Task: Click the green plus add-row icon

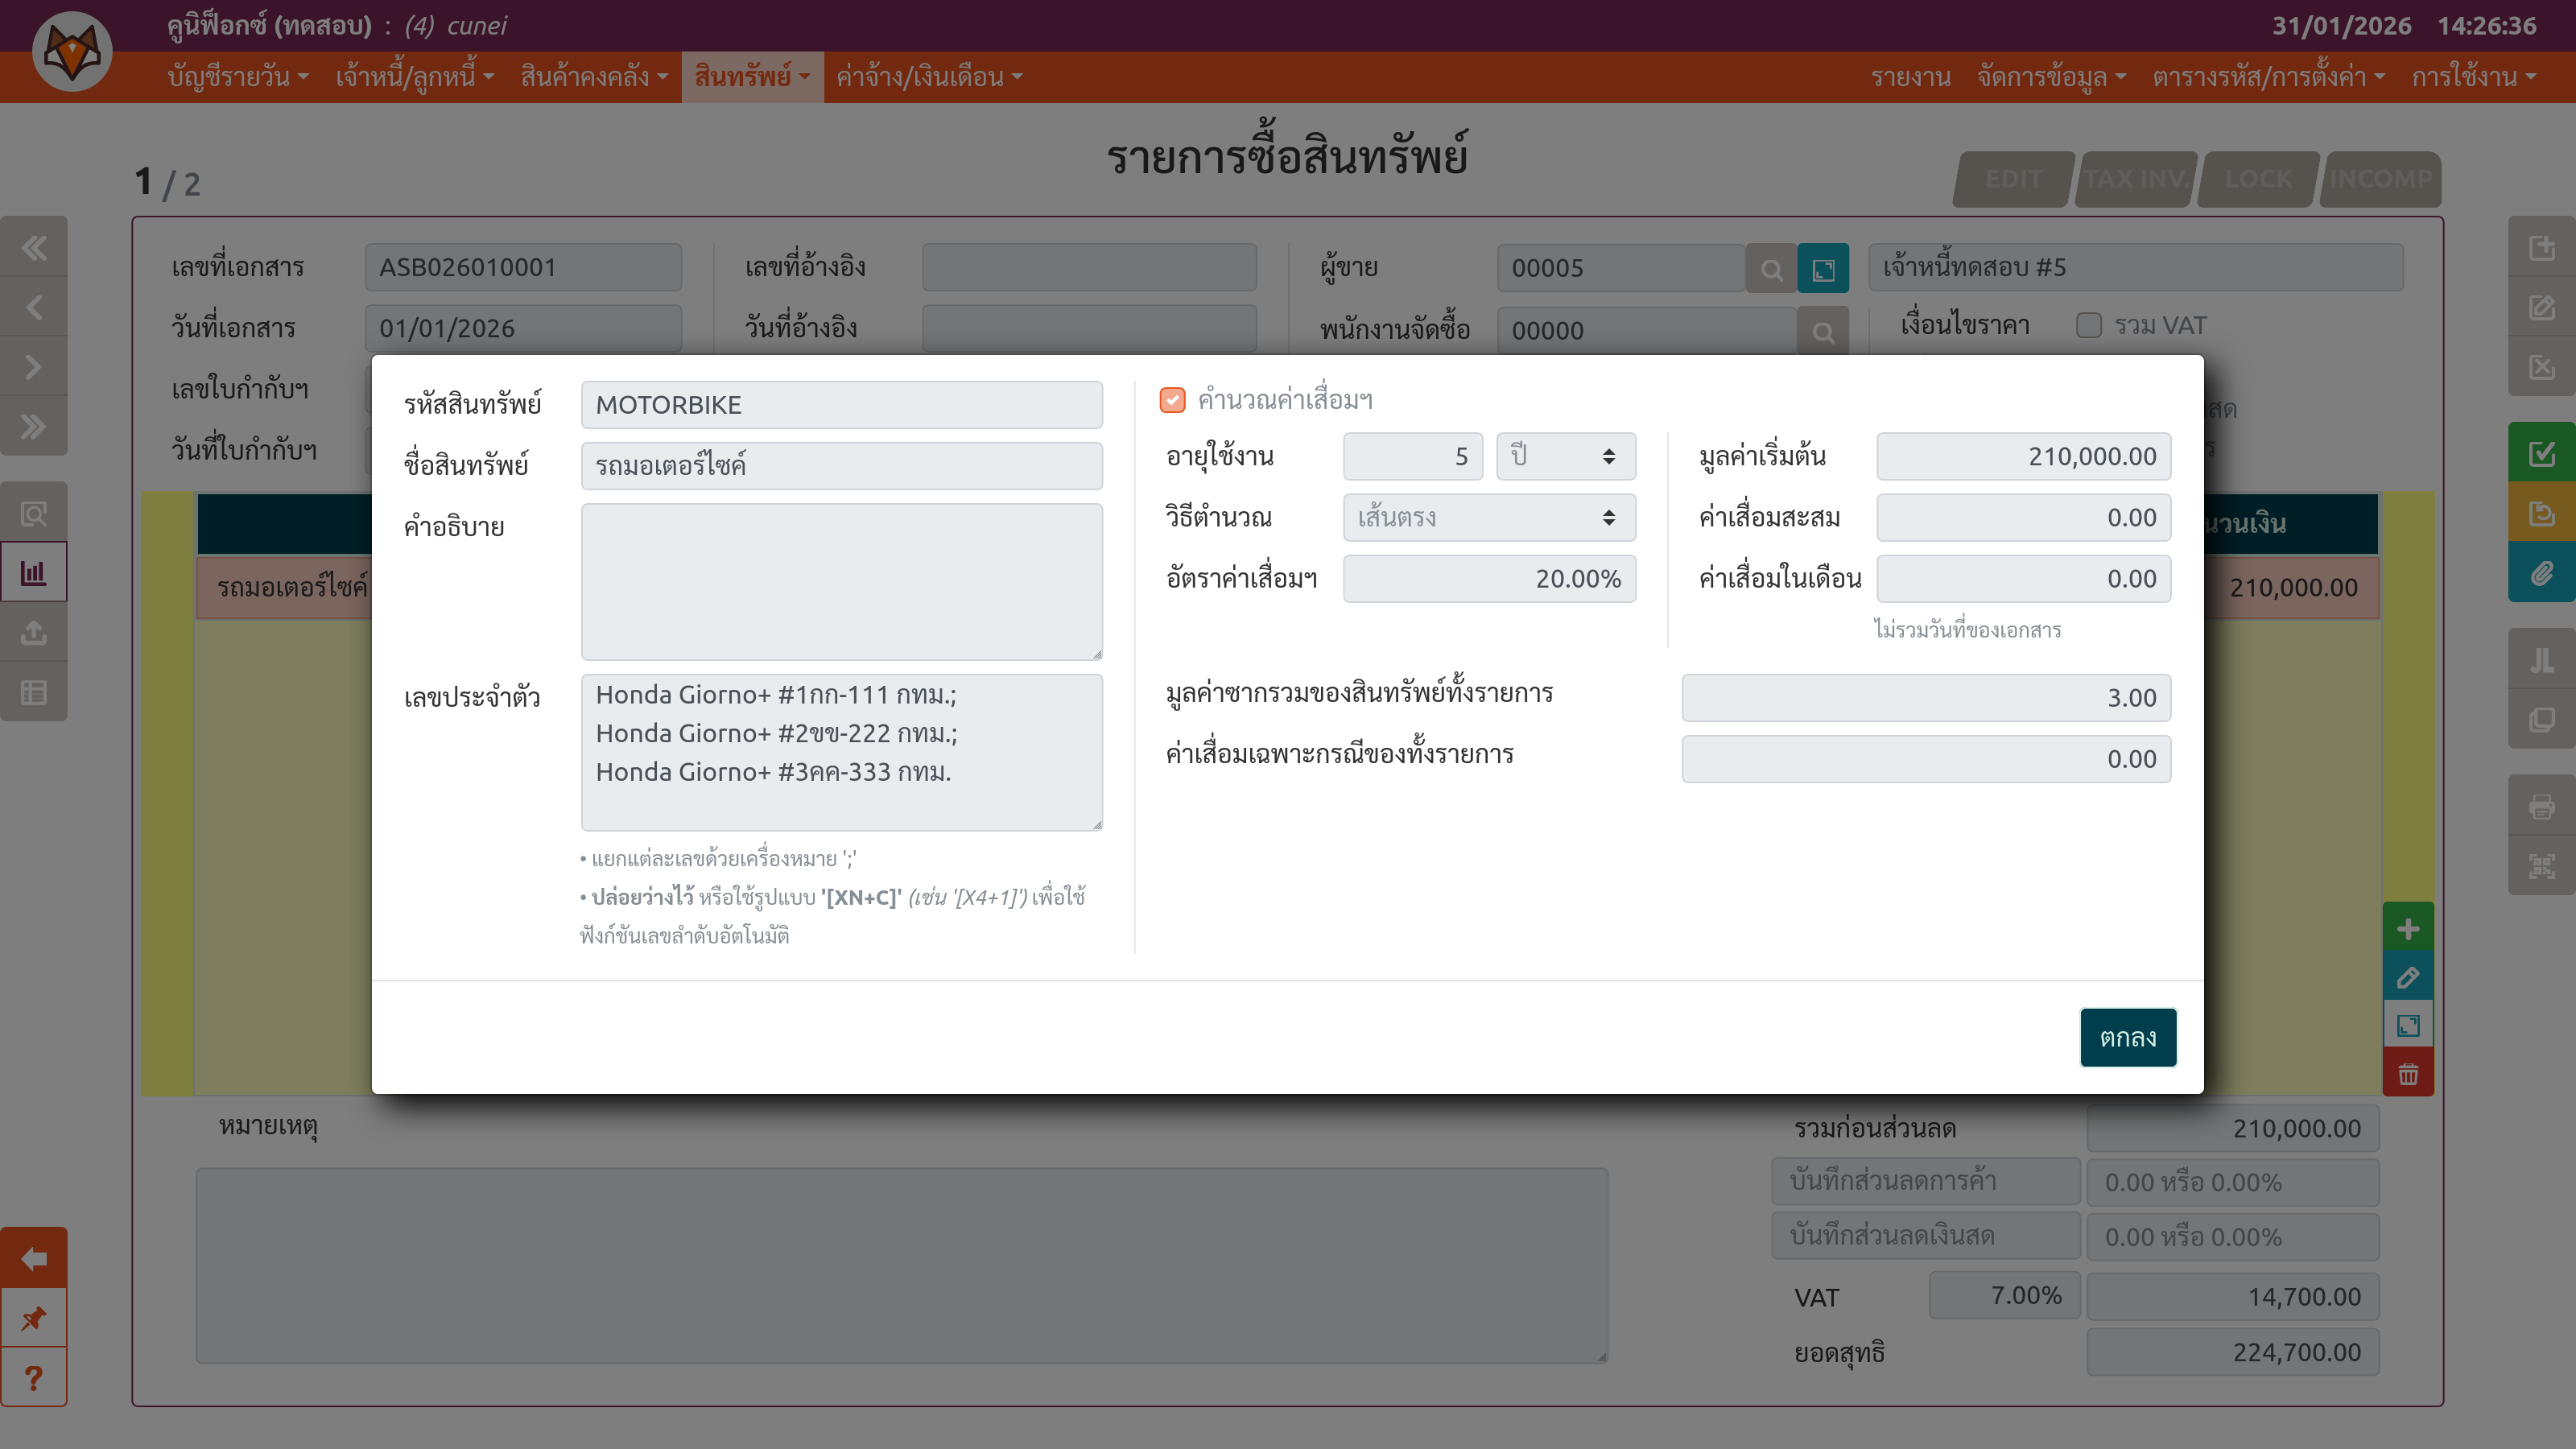Action: (x=2407, y=929)
